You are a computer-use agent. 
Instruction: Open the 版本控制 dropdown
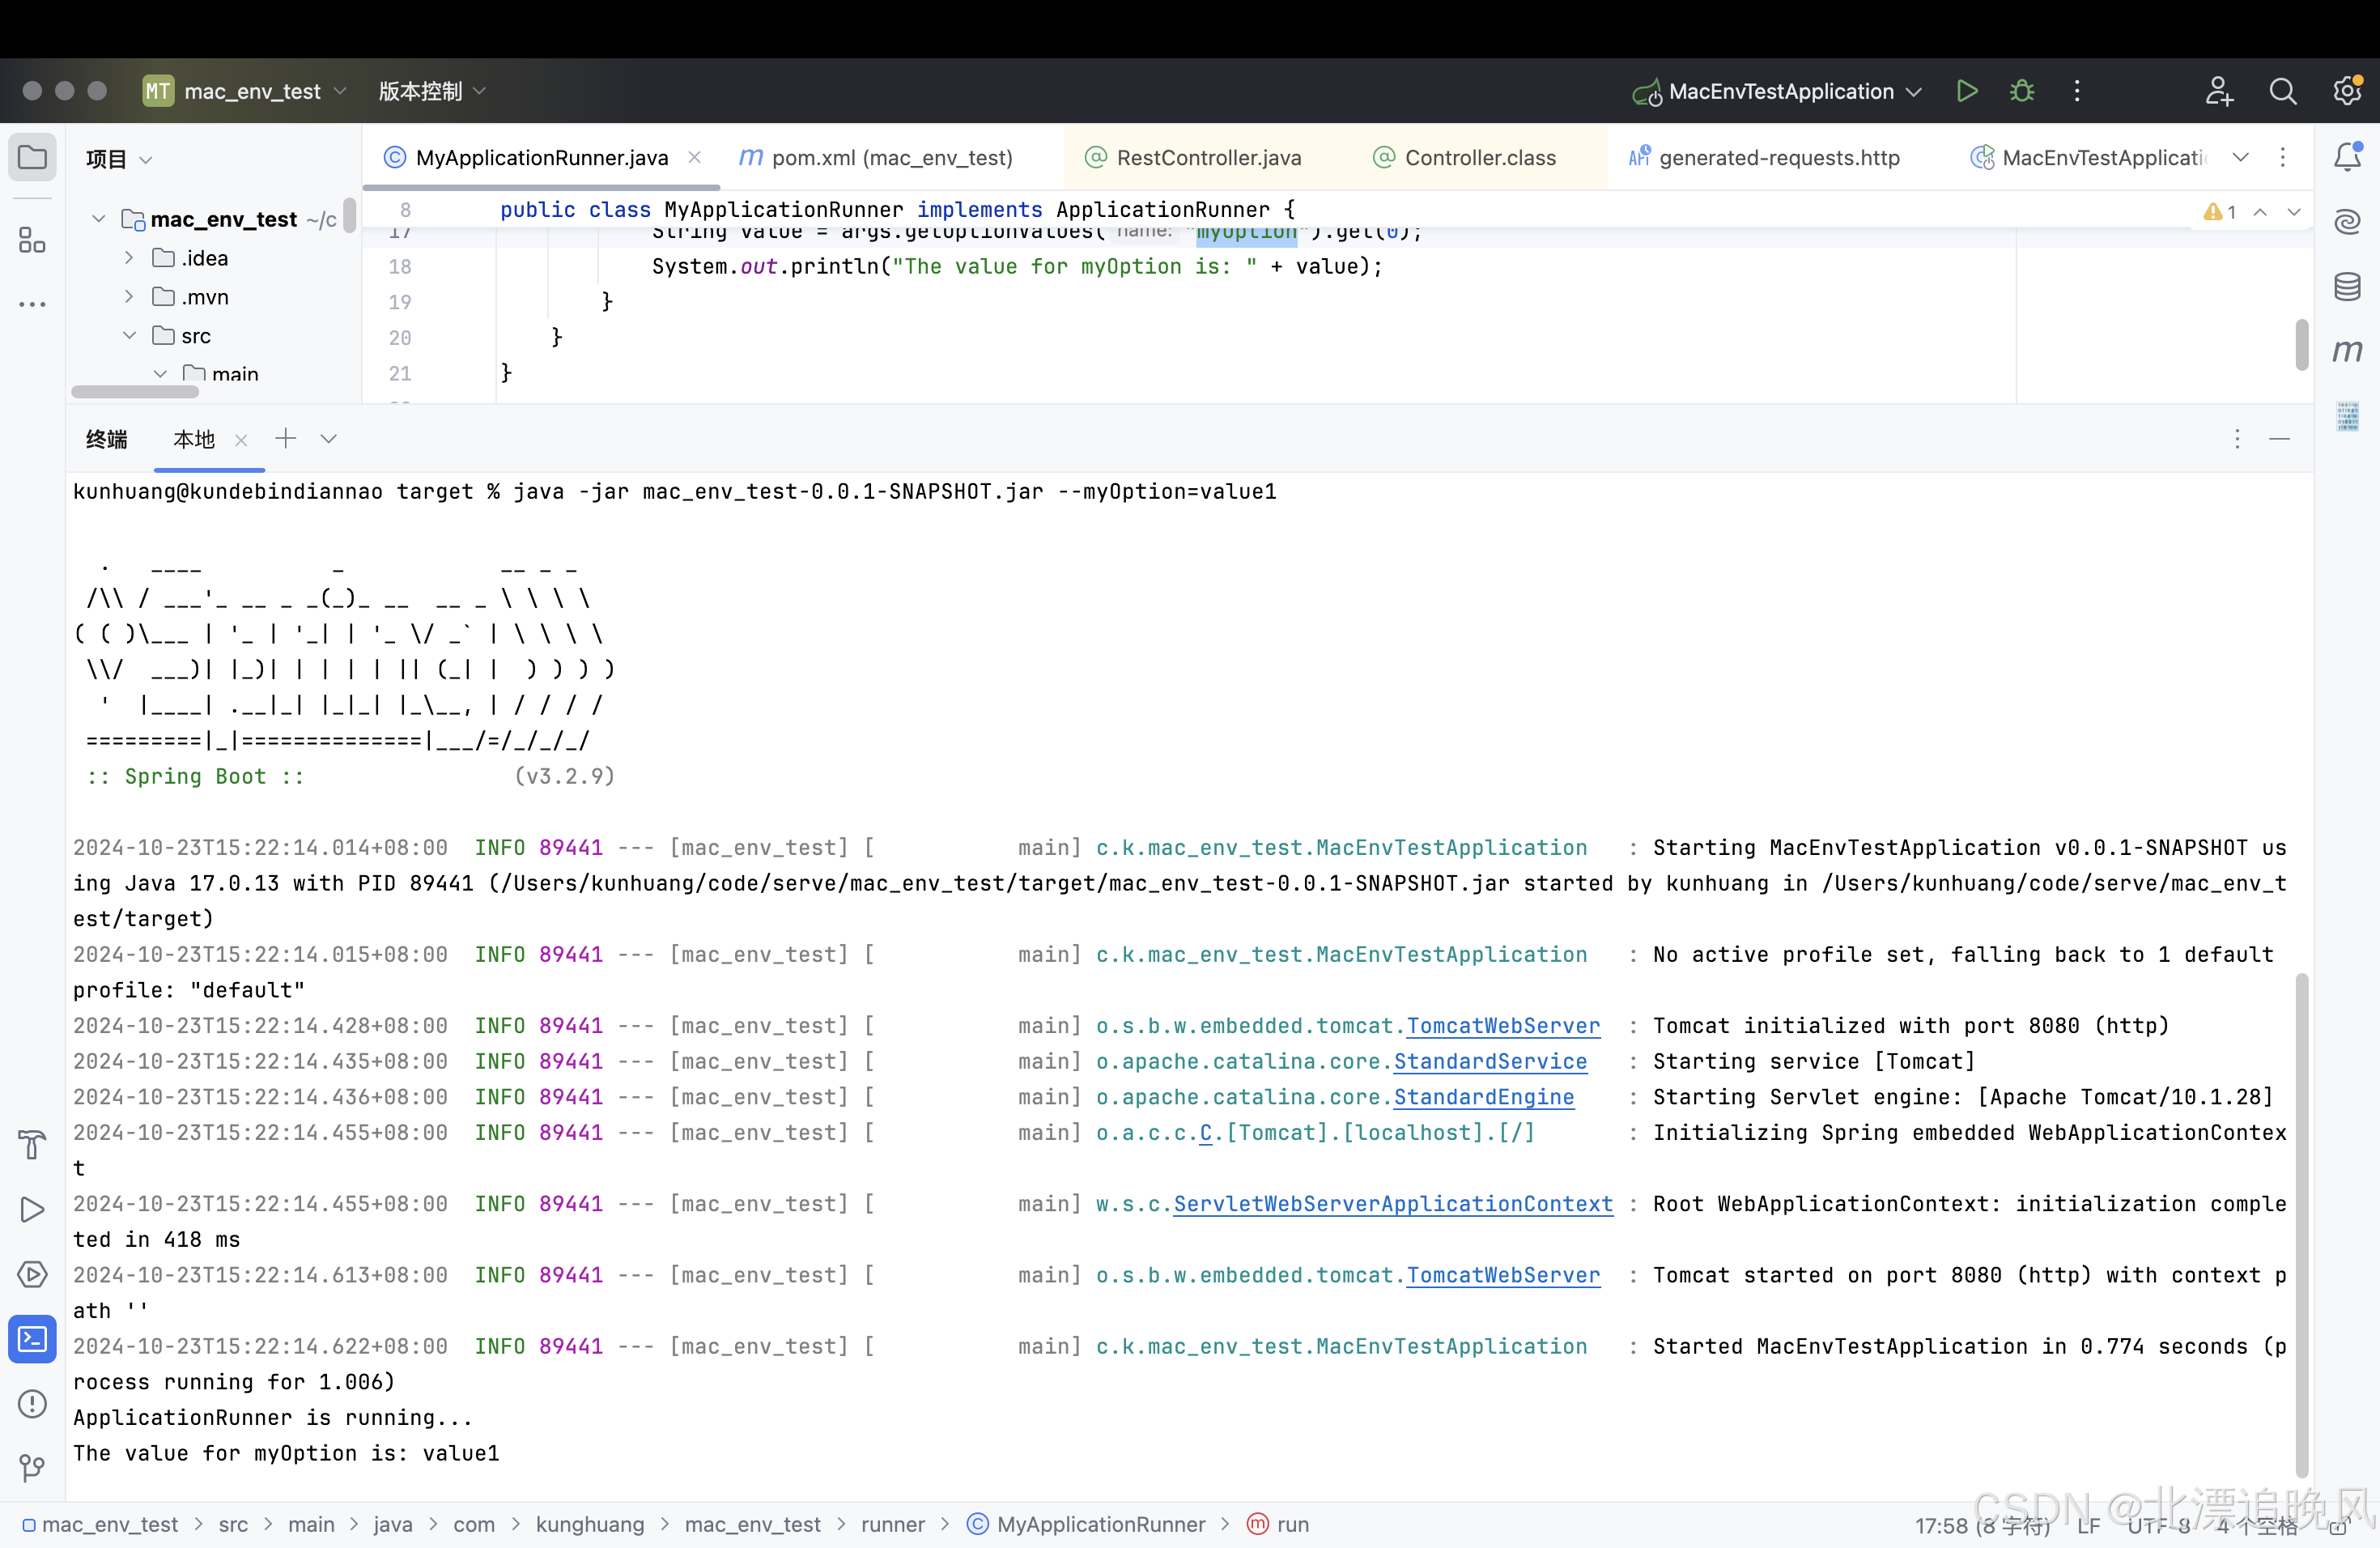click(430, 90)
